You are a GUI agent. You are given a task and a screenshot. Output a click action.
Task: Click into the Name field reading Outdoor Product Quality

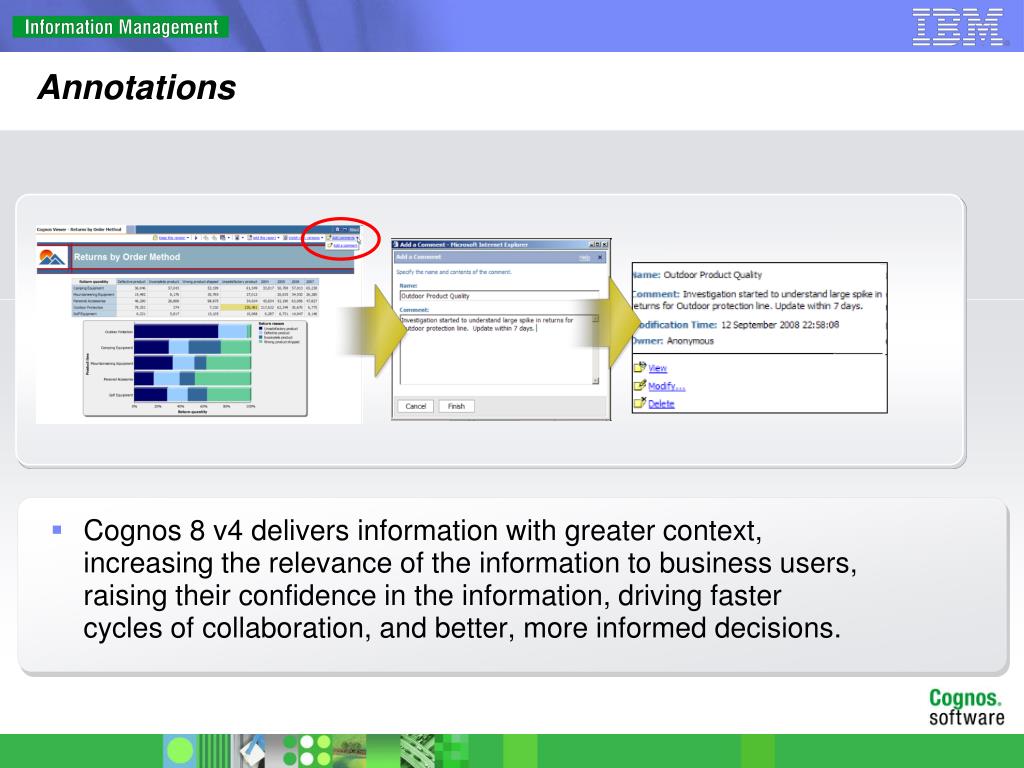click(x=499, y=296)
